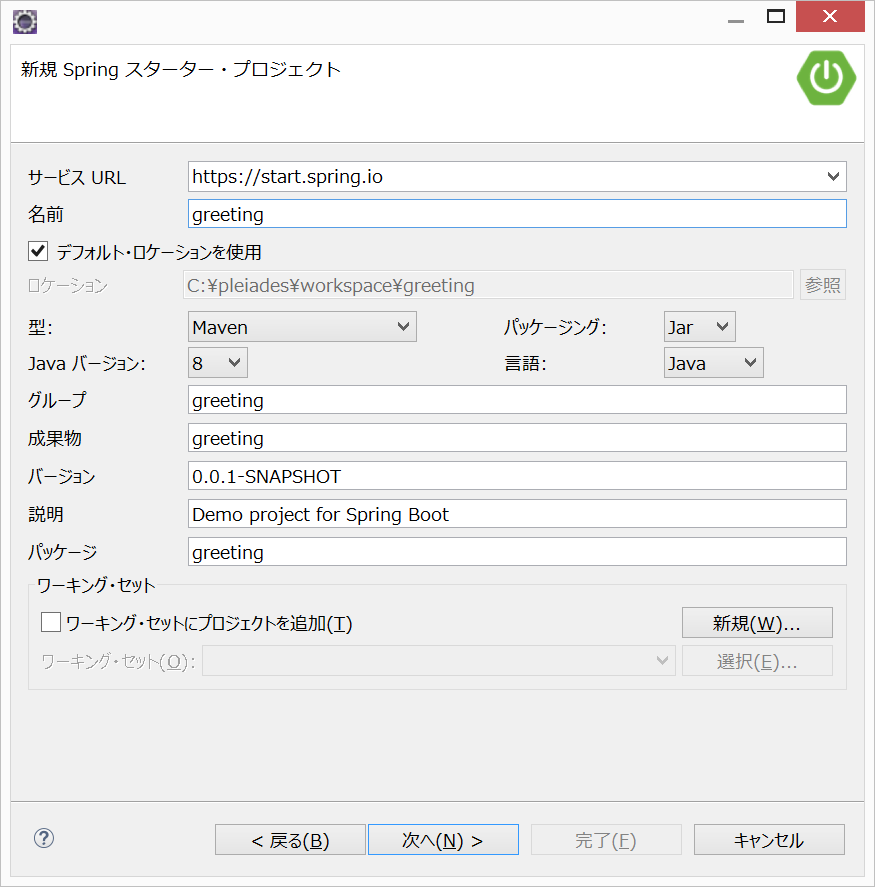This screenshot has width=875, height=887.
Task: Click the group input field
Action: [x=517, y=400]
